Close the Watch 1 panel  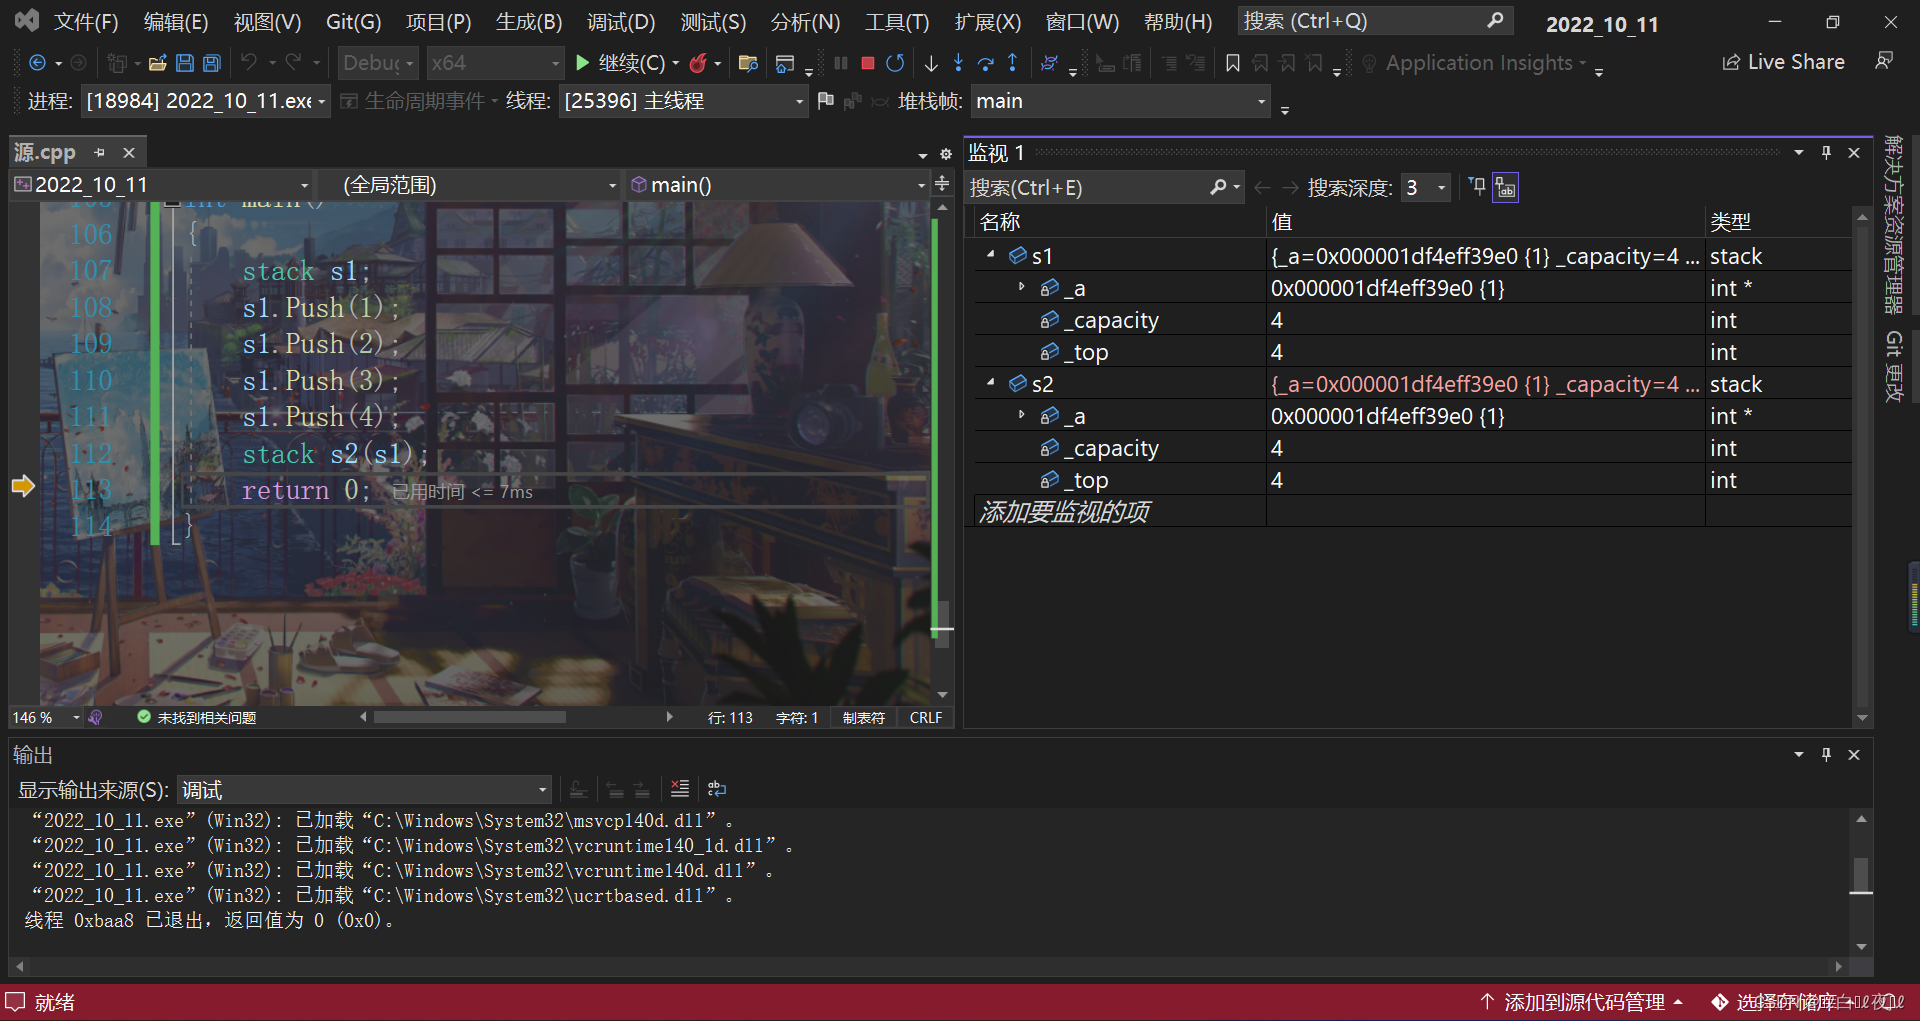coord(1854,152)
